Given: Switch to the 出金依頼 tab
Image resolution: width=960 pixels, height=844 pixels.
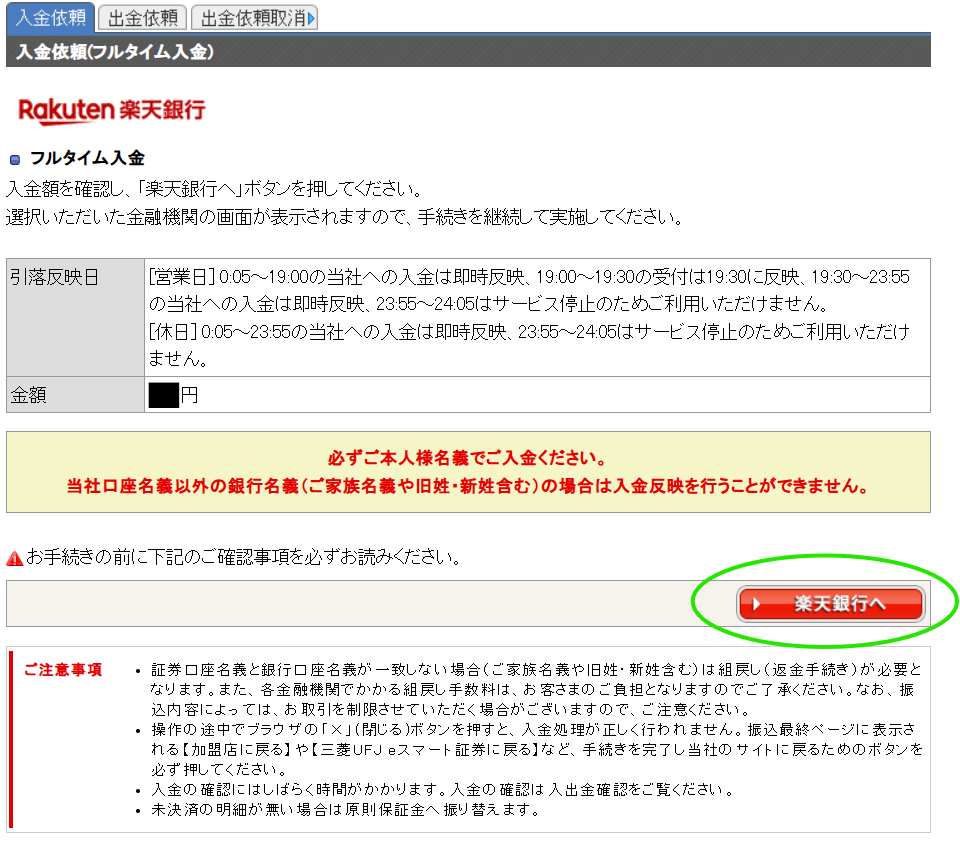Looking at the screenshot, I should coord(142,18).
